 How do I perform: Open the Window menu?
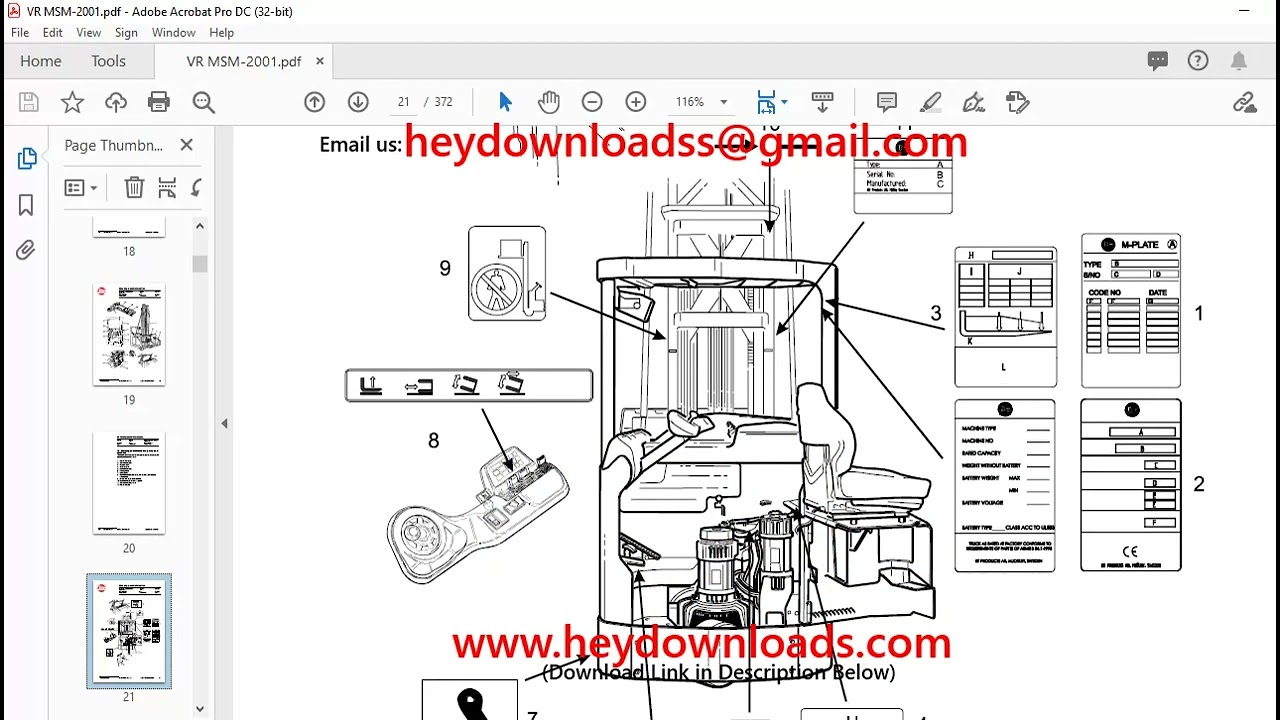click(173, 33)
